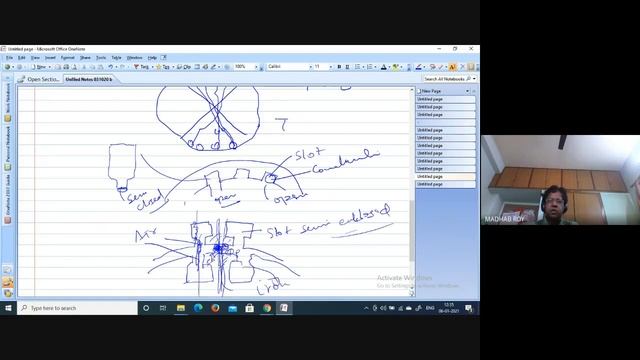Image resolution: width=640 pixels, height=360 pixels.
Task: Select the first Untitled page in the page list
Action: coord(445,99)
